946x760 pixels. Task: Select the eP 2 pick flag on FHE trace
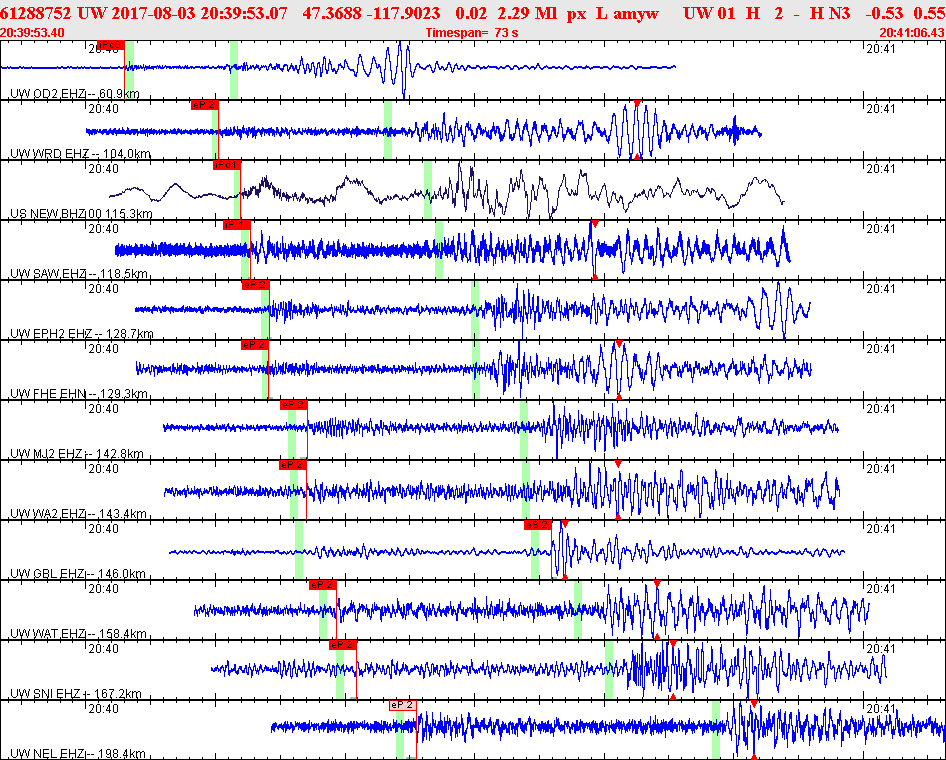pyautogui.click(x=255, y=345)
